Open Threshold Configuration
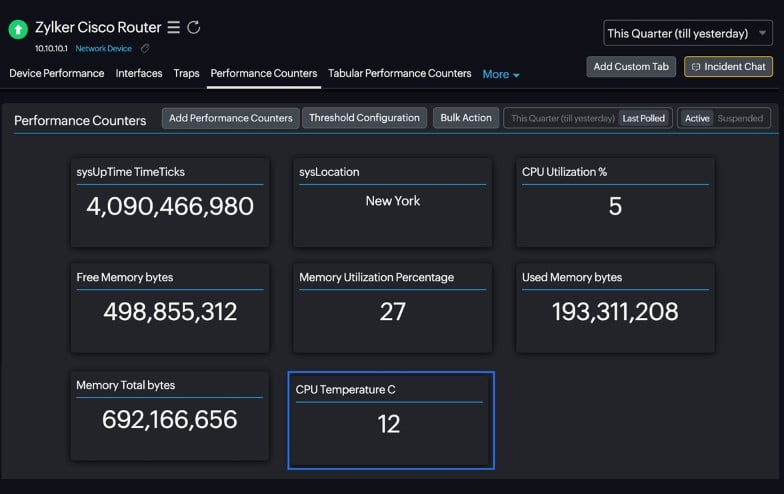 364,118
